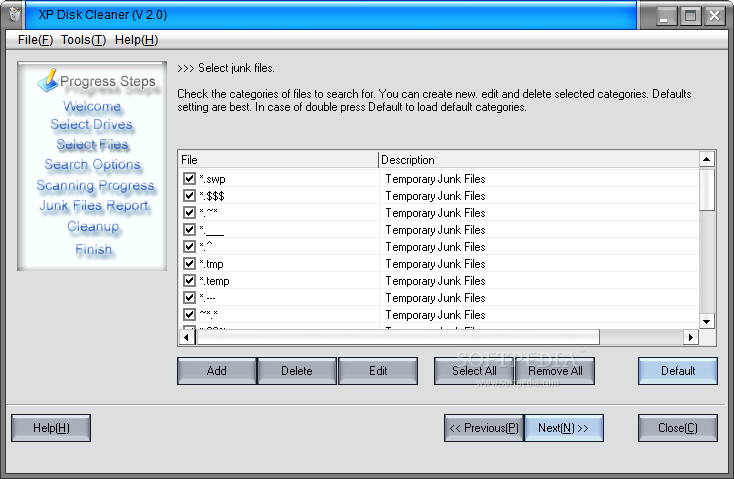The image size is (734, 479).
Task: Uncheck the *.swp file checkbox
Action: click(x=189, y=178)
